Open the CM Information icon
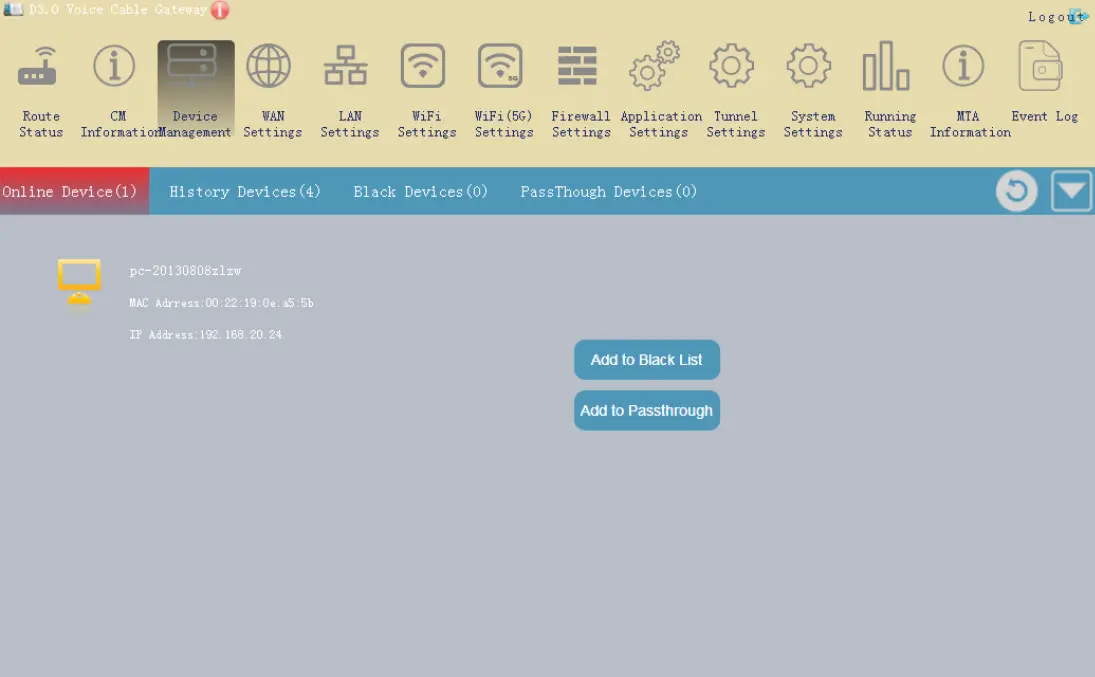Screen dimensions: 1095x677 point(114,66)
